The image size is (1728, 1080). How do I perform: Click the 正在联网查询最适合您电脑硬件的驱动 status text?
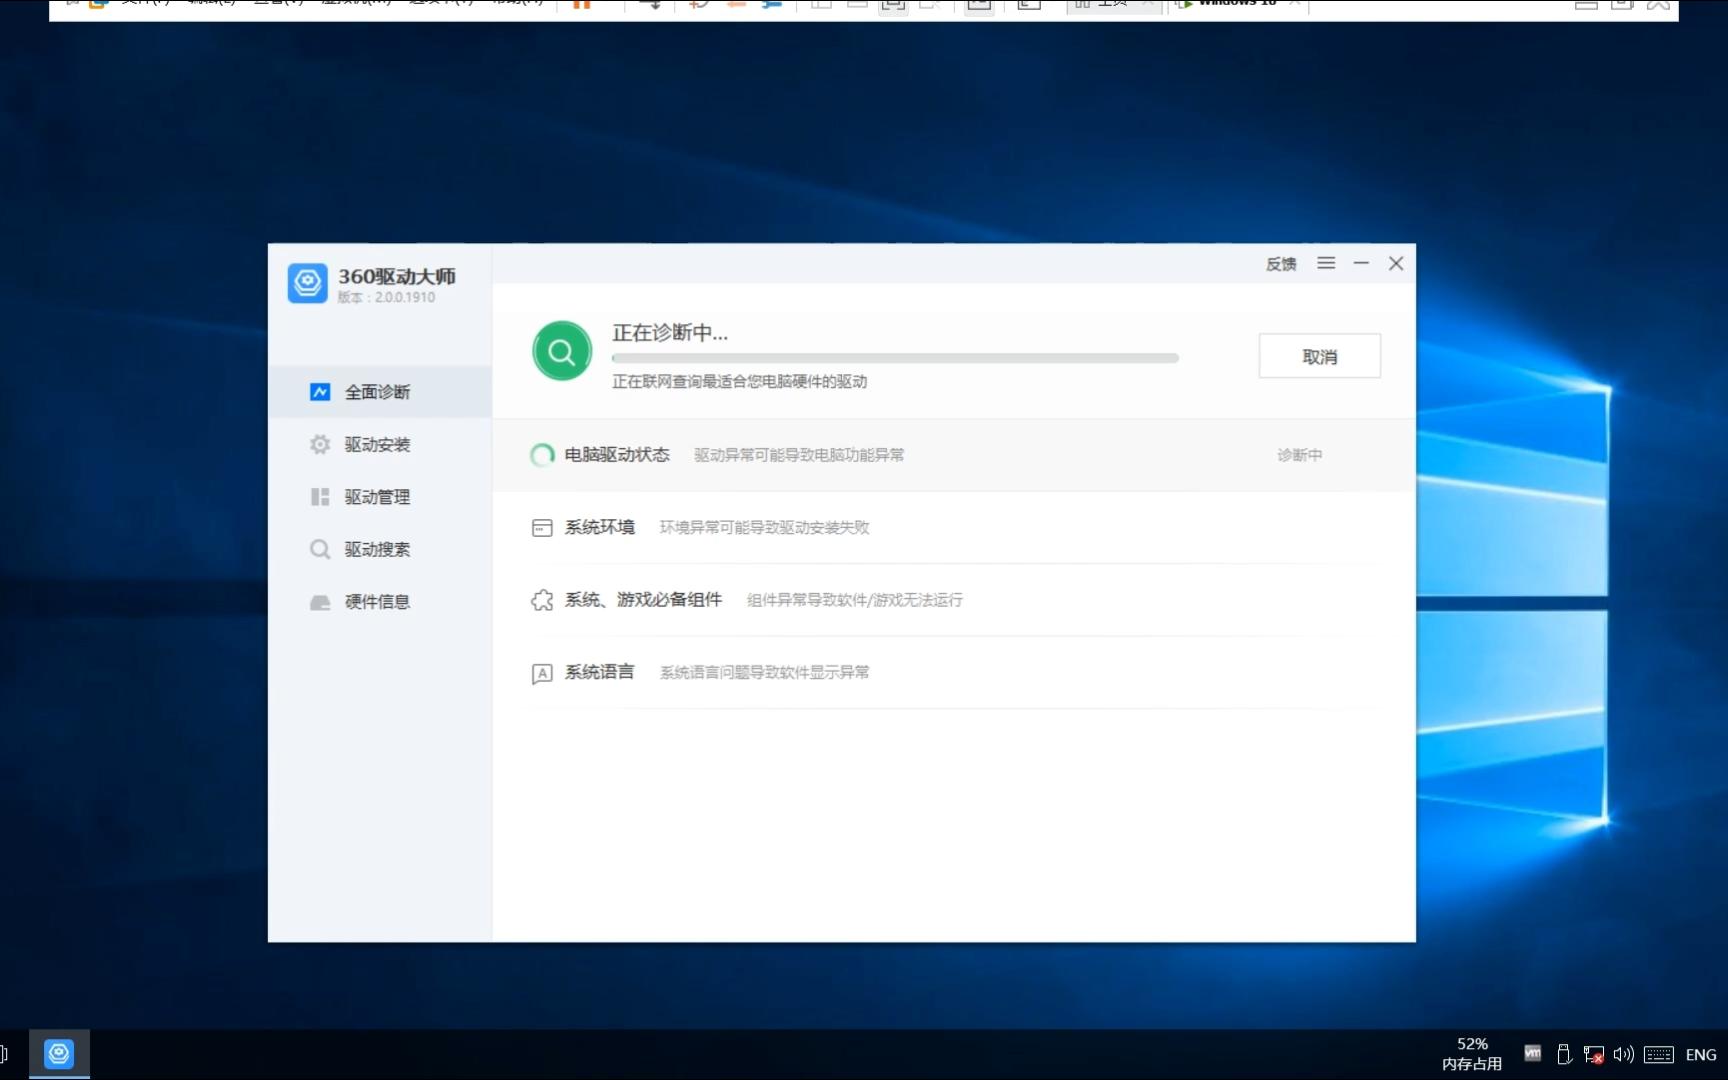739,381
